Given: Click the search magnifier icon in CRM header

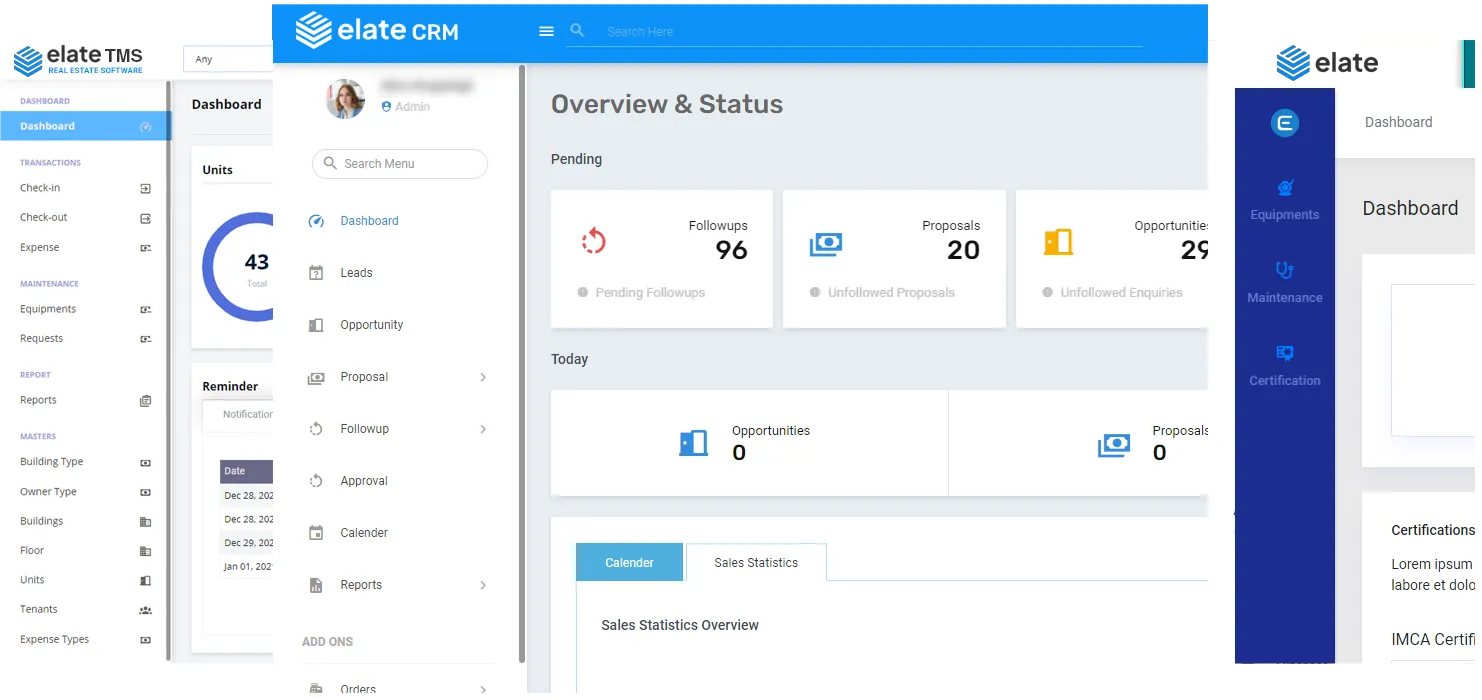Looking at the screenshot, I should tap(577, 31).
